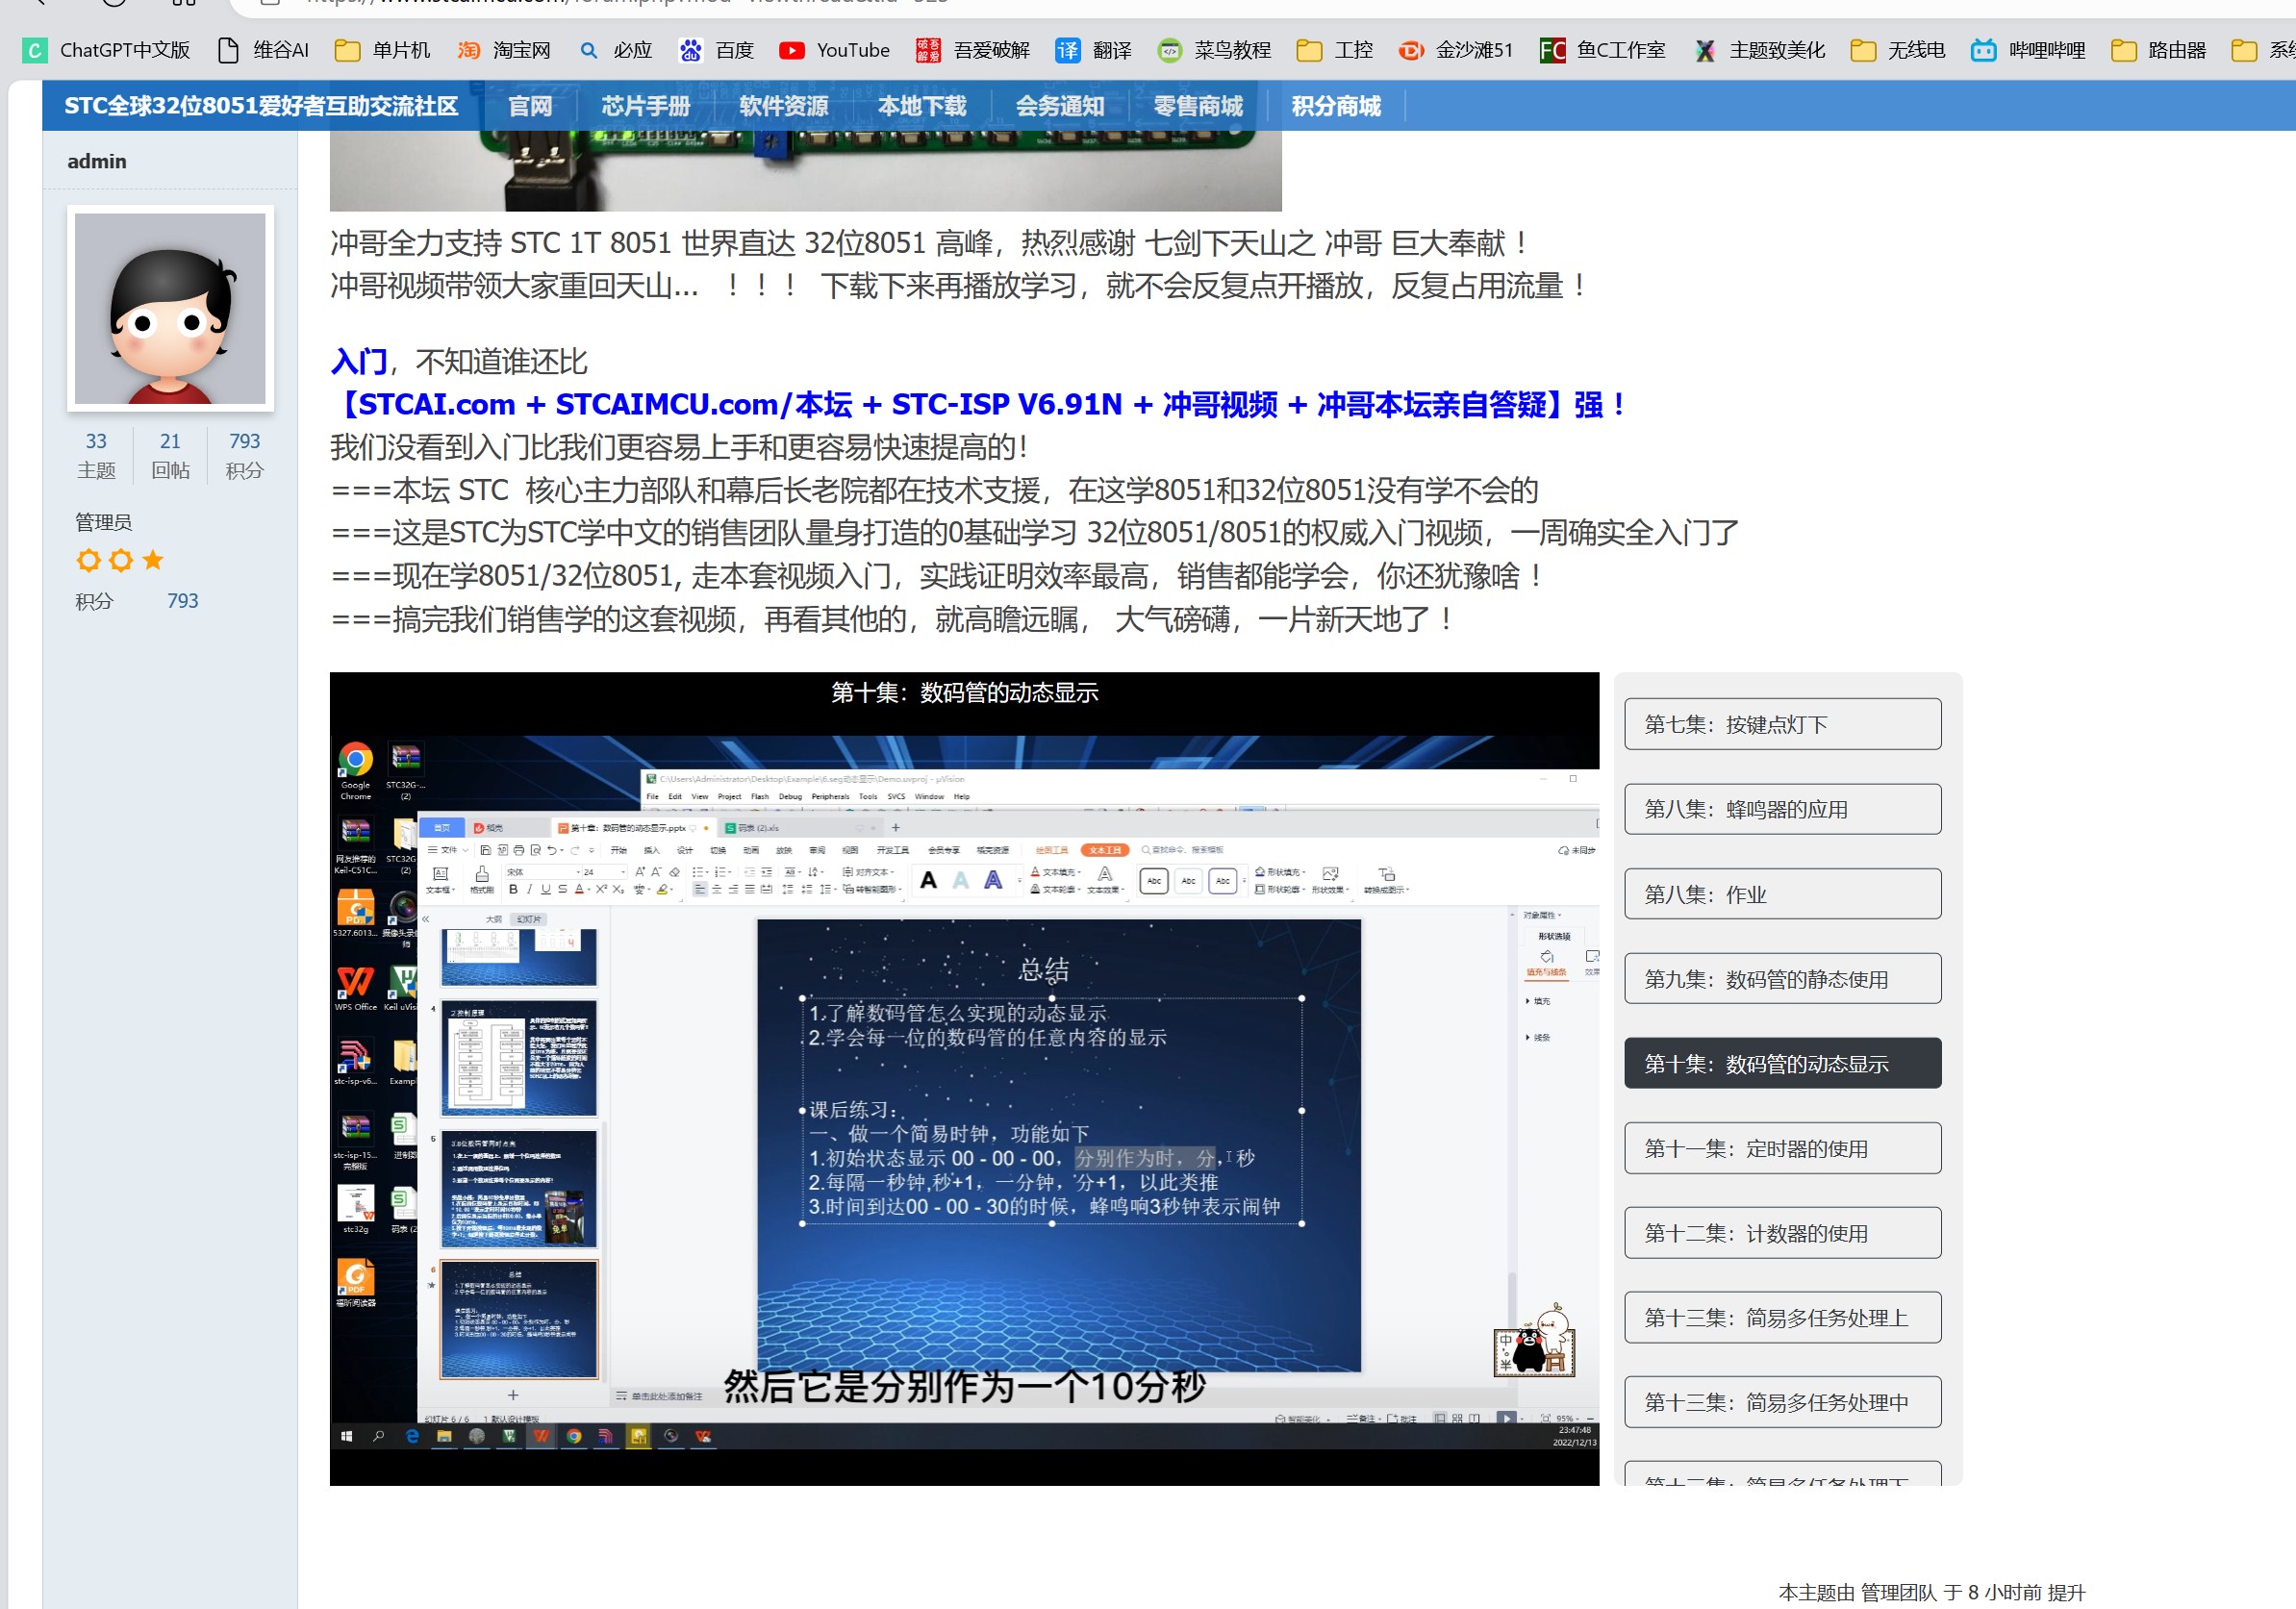2296x1609 pixels.
Task: Open the green circuit board photo
Action: pyautogui.click(x=805, y=171)
